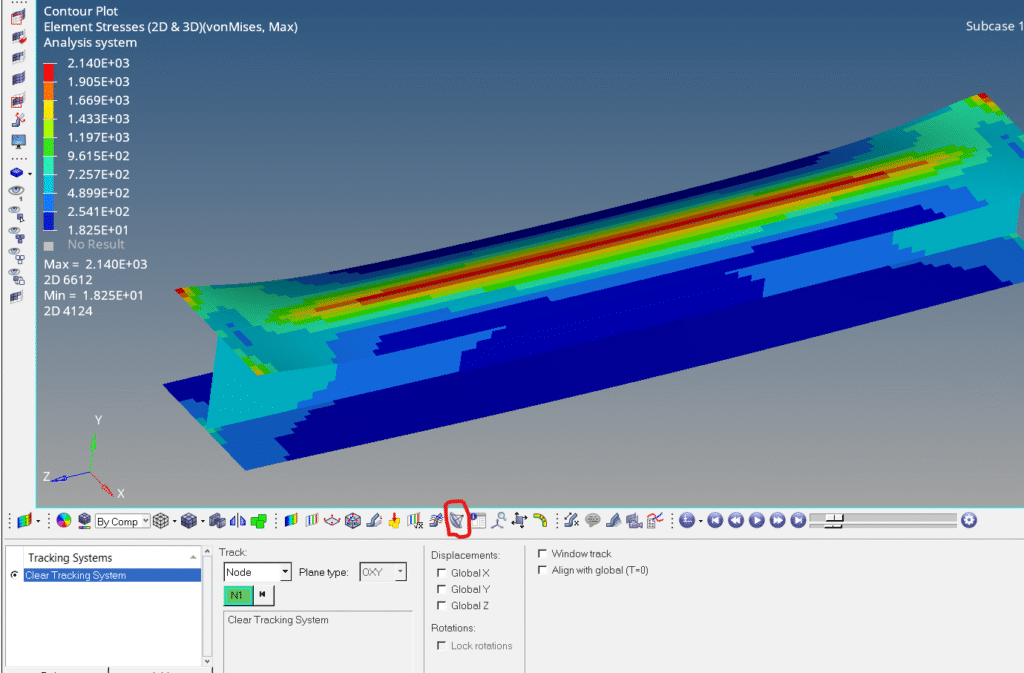The height and width of the screenshot is (673, 1024).
Task: Click the color wheel icon in toolbar
Action: point(63,521)
